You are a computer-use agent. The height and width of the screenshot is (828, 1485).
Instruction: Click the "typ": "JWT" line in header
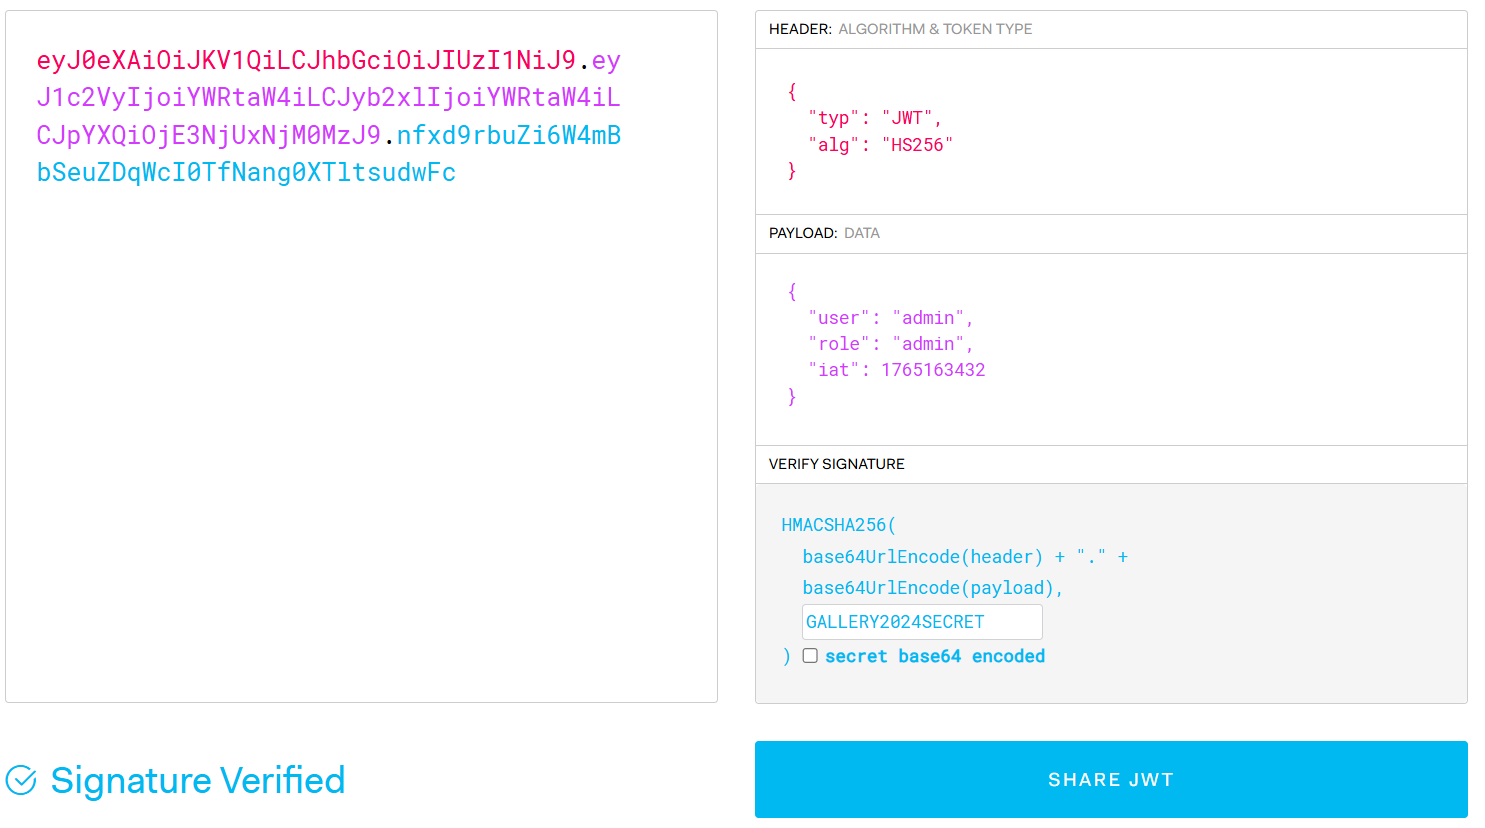click(875, 118)
